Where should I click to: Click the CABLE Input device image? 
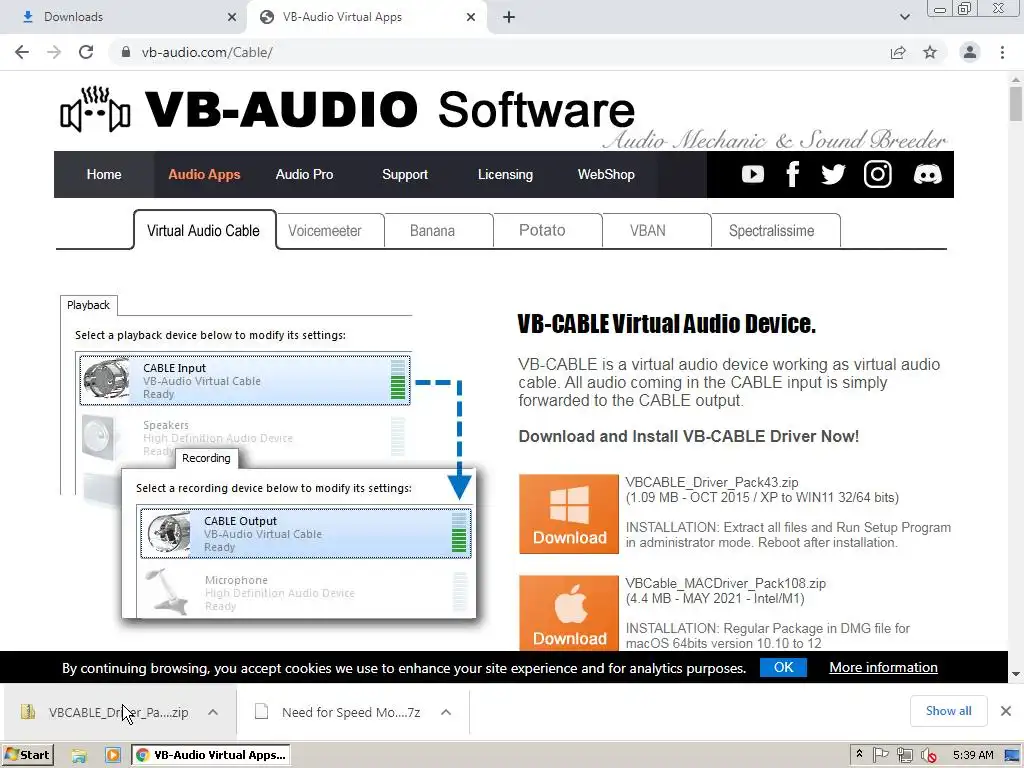pyautogui.click(x=107, y=379)
